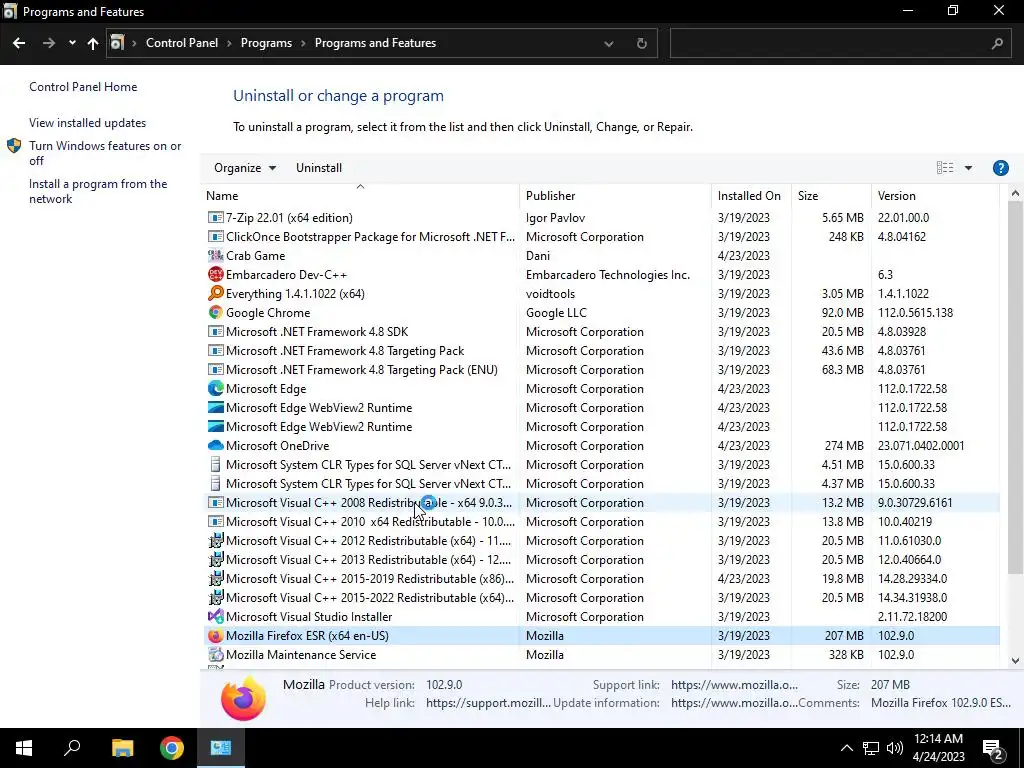Click Programs and Features breadcrumb
1024x768 pixels.
[375, 43]
